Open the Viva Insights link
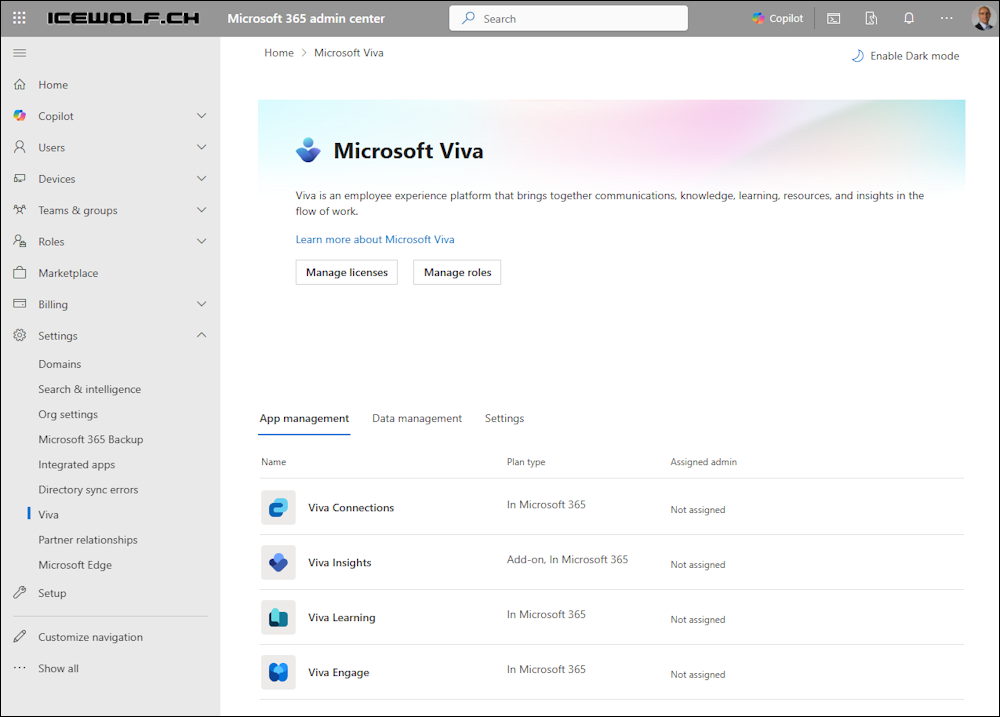This screenshot has height=717, width=1000. click(339, 563)
